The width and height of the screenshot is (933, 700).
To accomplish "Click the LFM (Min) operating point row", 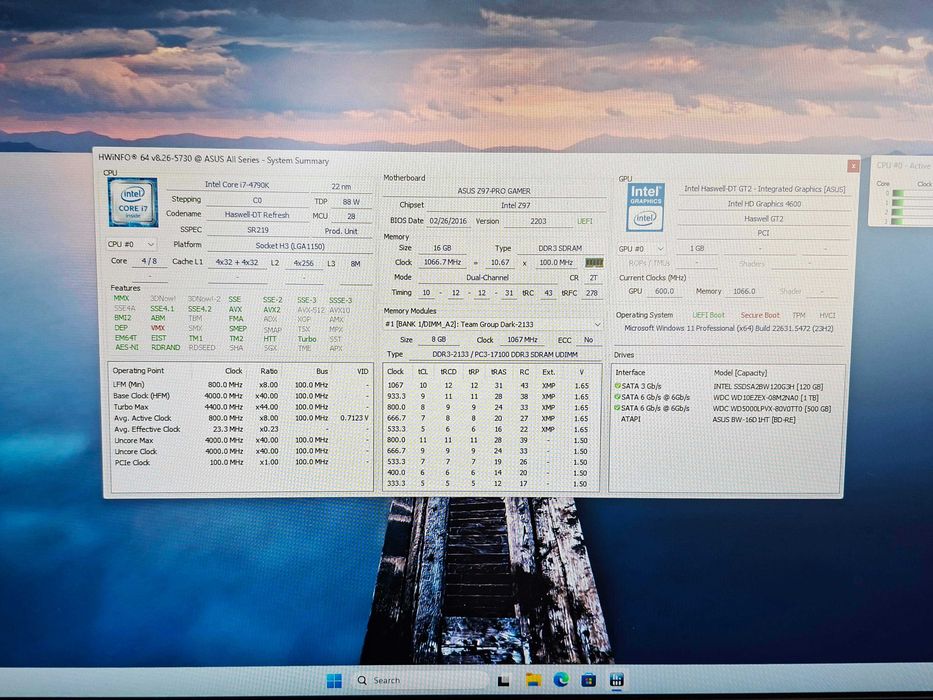I will 241,385.
